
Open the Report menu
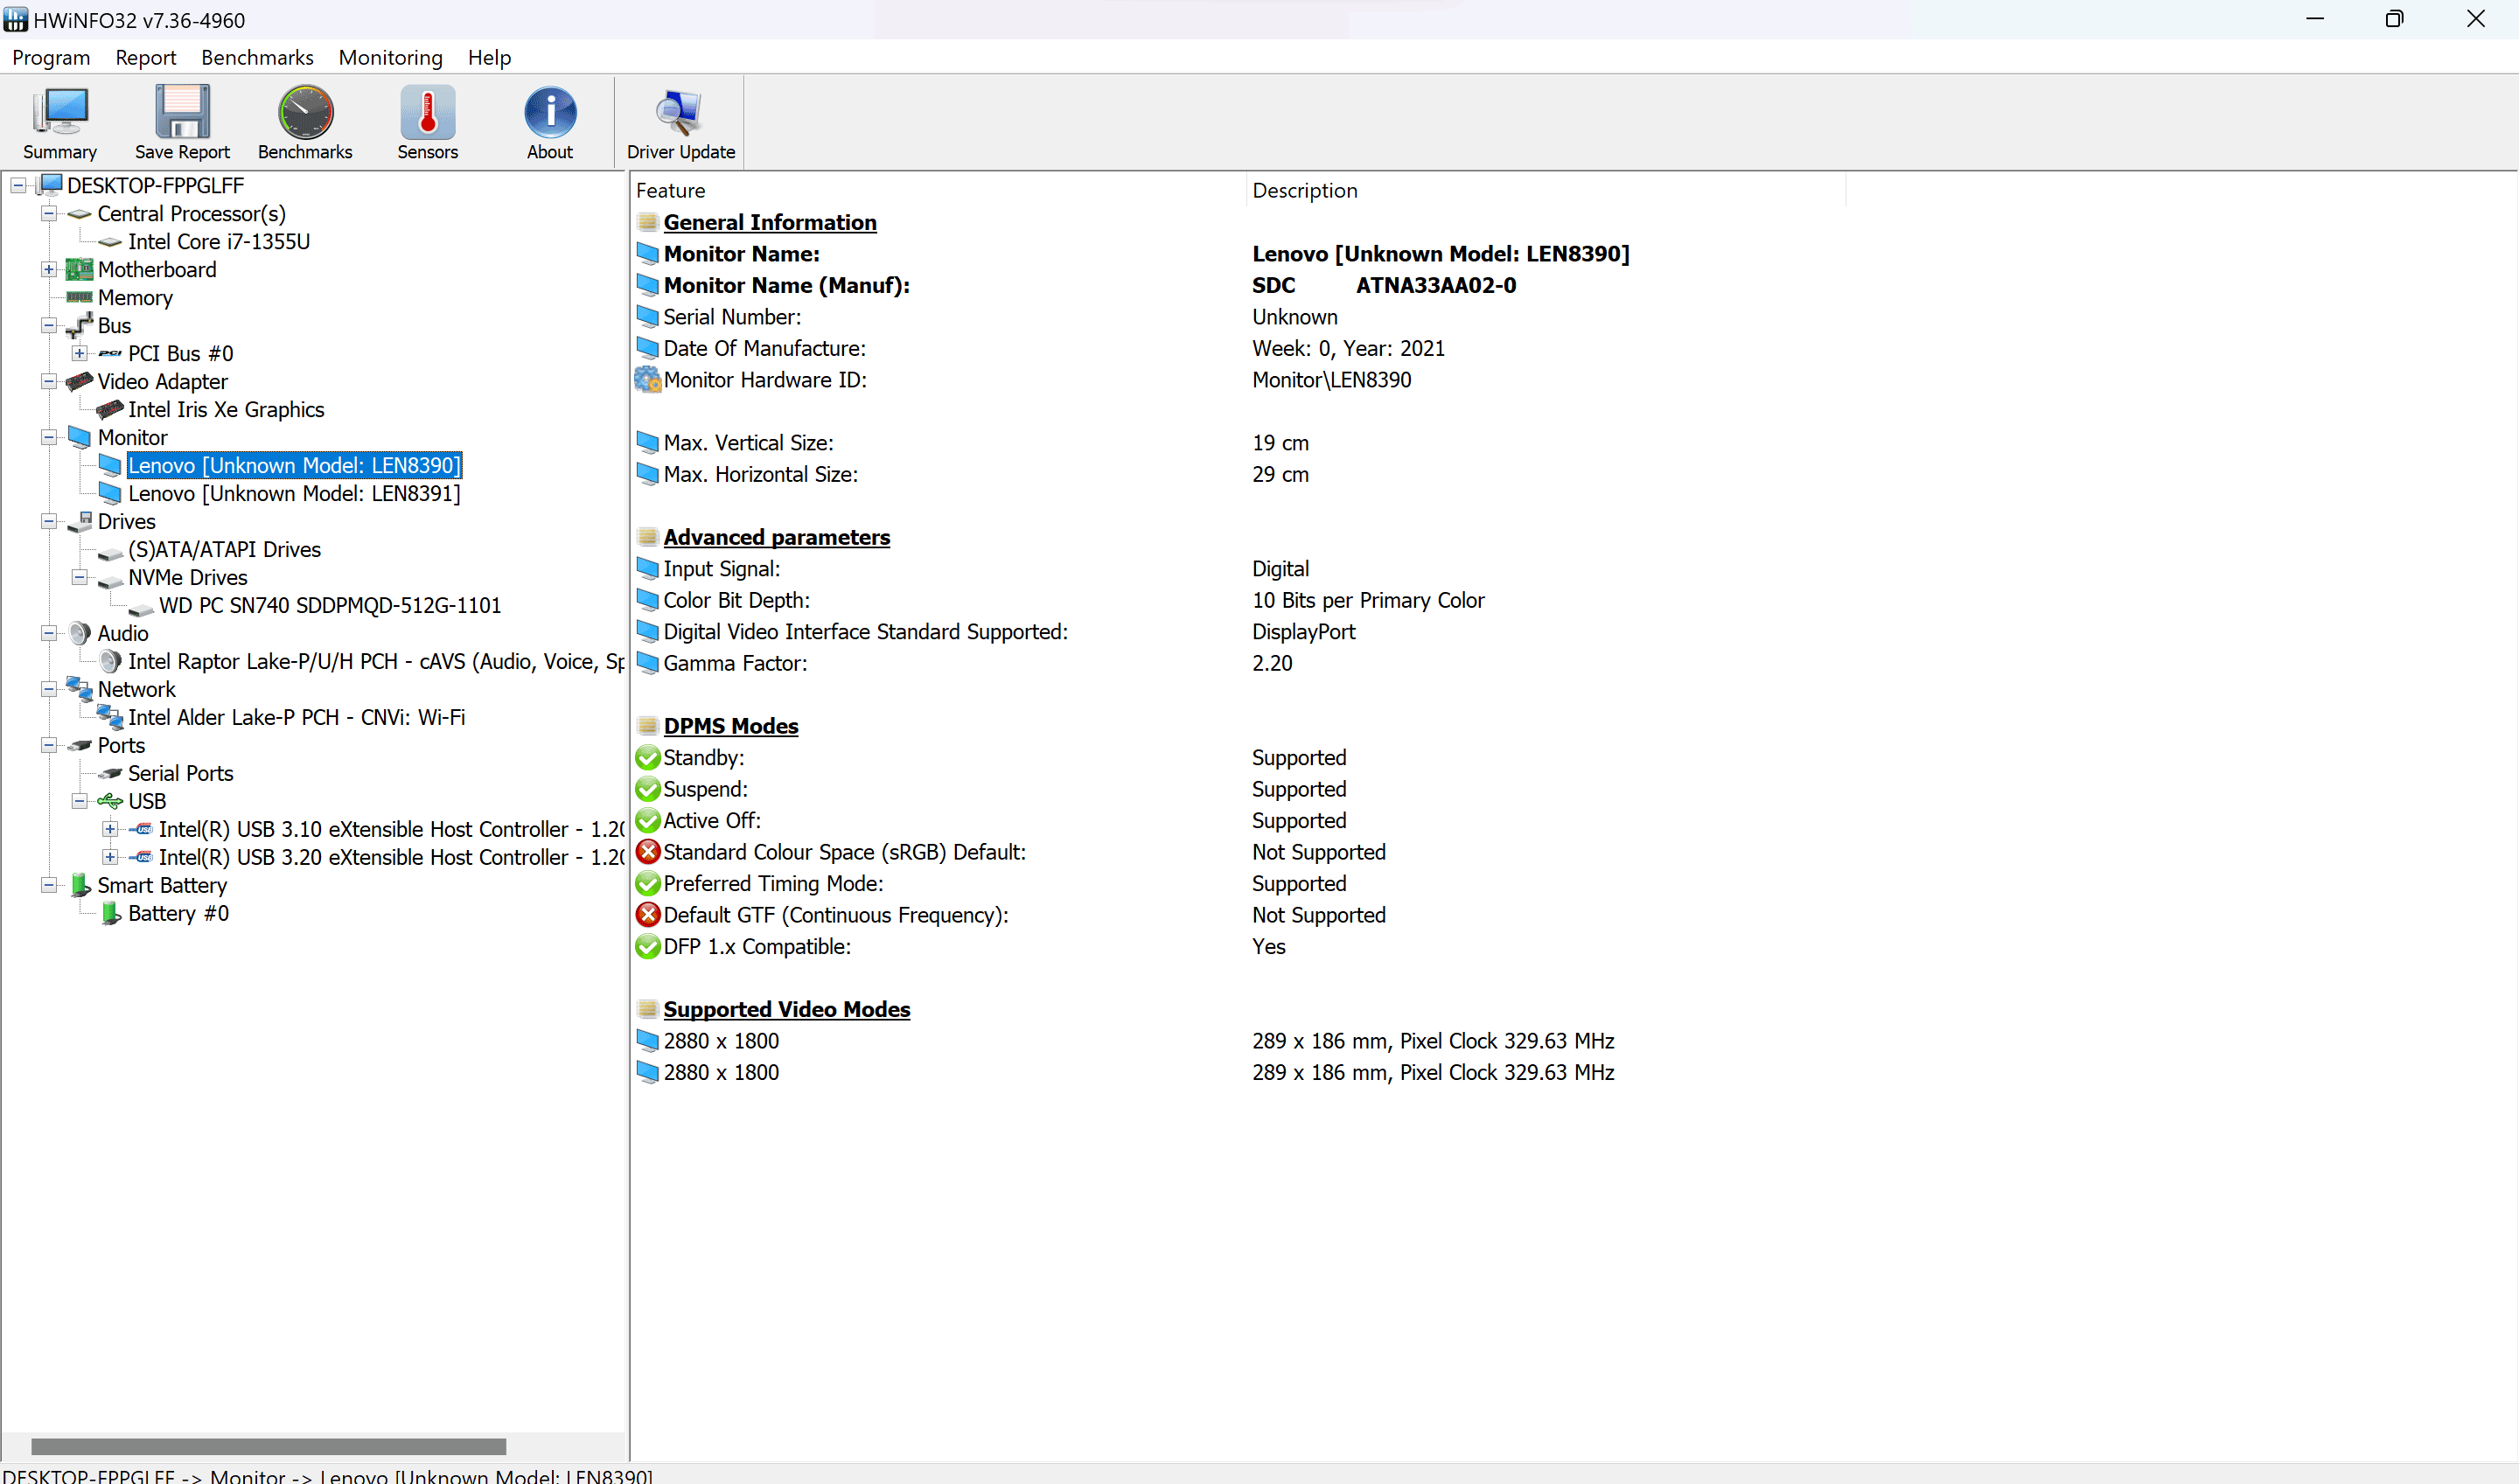pos(145,58)
